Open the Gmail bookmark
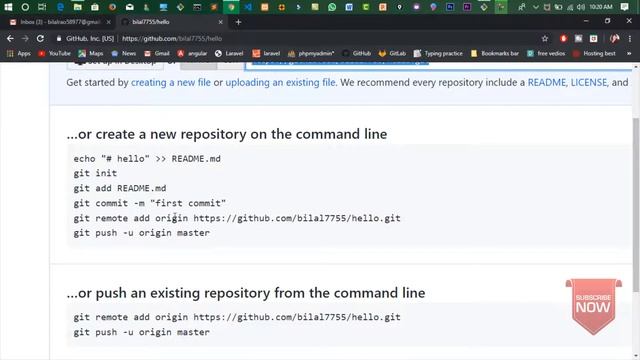This screenshot has width=640, height=360. coord(157,53)
